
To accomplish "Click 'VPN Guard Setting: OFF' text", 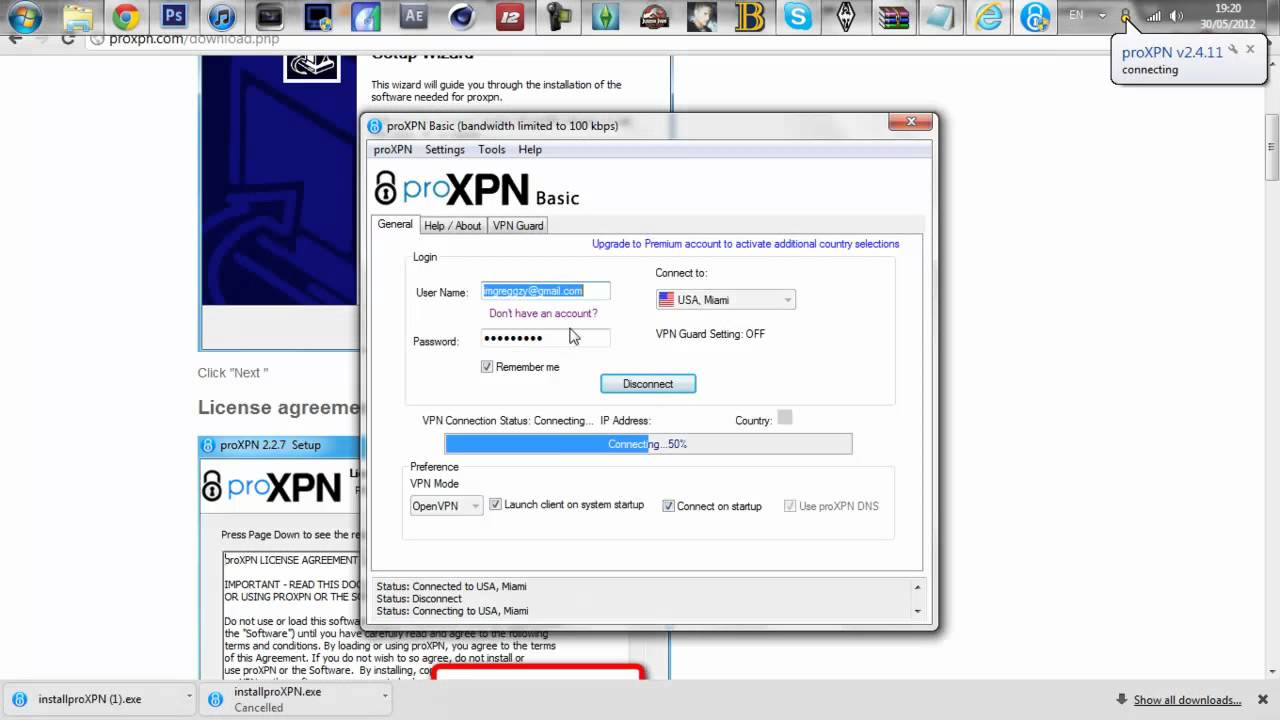I will pos(710,334).
